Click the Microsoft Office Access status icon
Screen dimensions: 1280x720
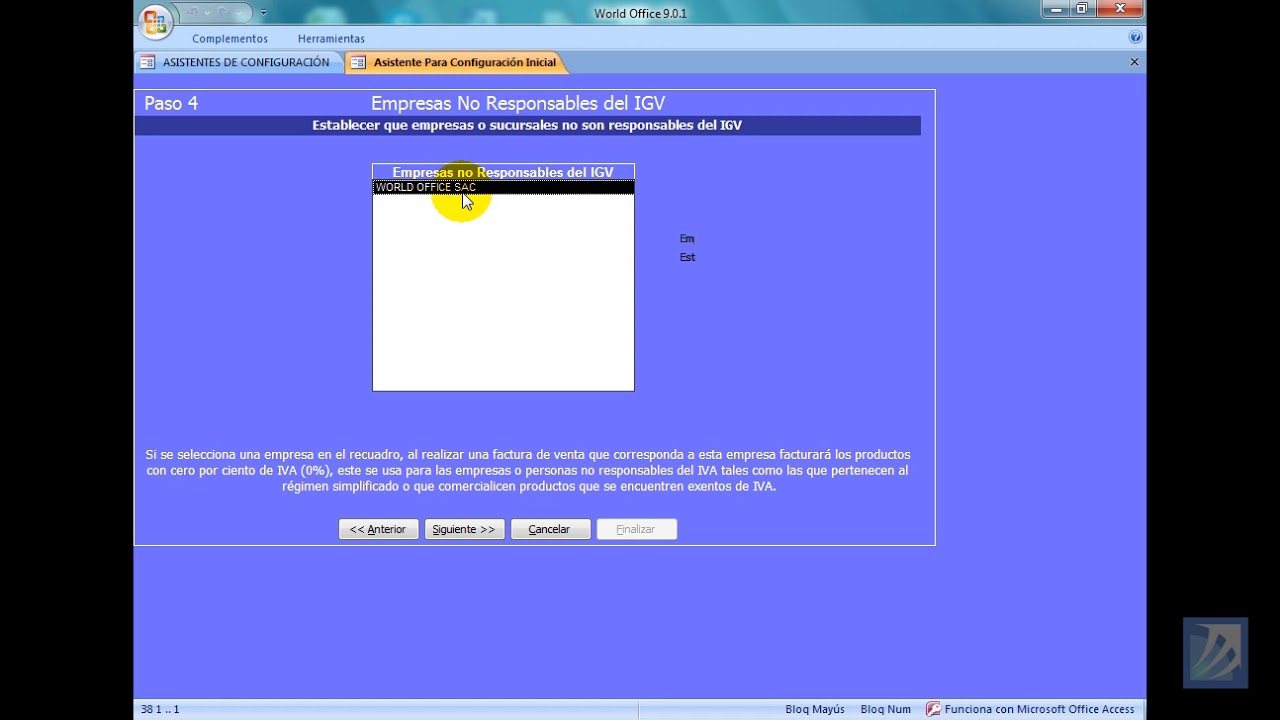pos(933,709)
